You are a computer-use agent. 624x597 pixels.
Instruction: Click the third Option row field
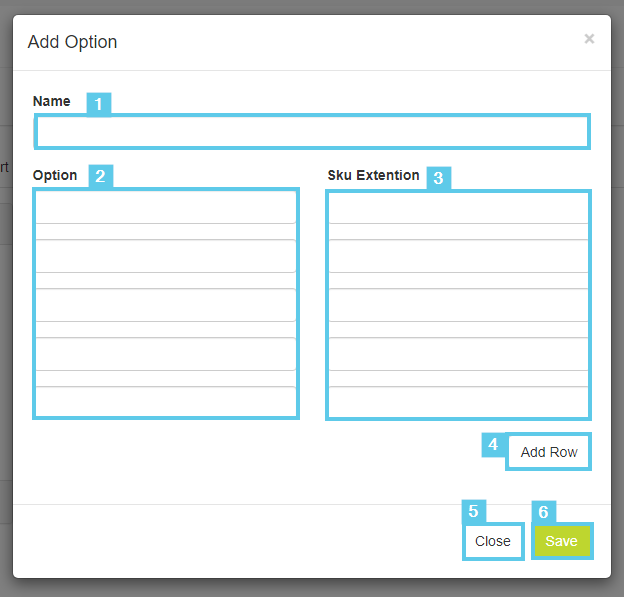166,305
